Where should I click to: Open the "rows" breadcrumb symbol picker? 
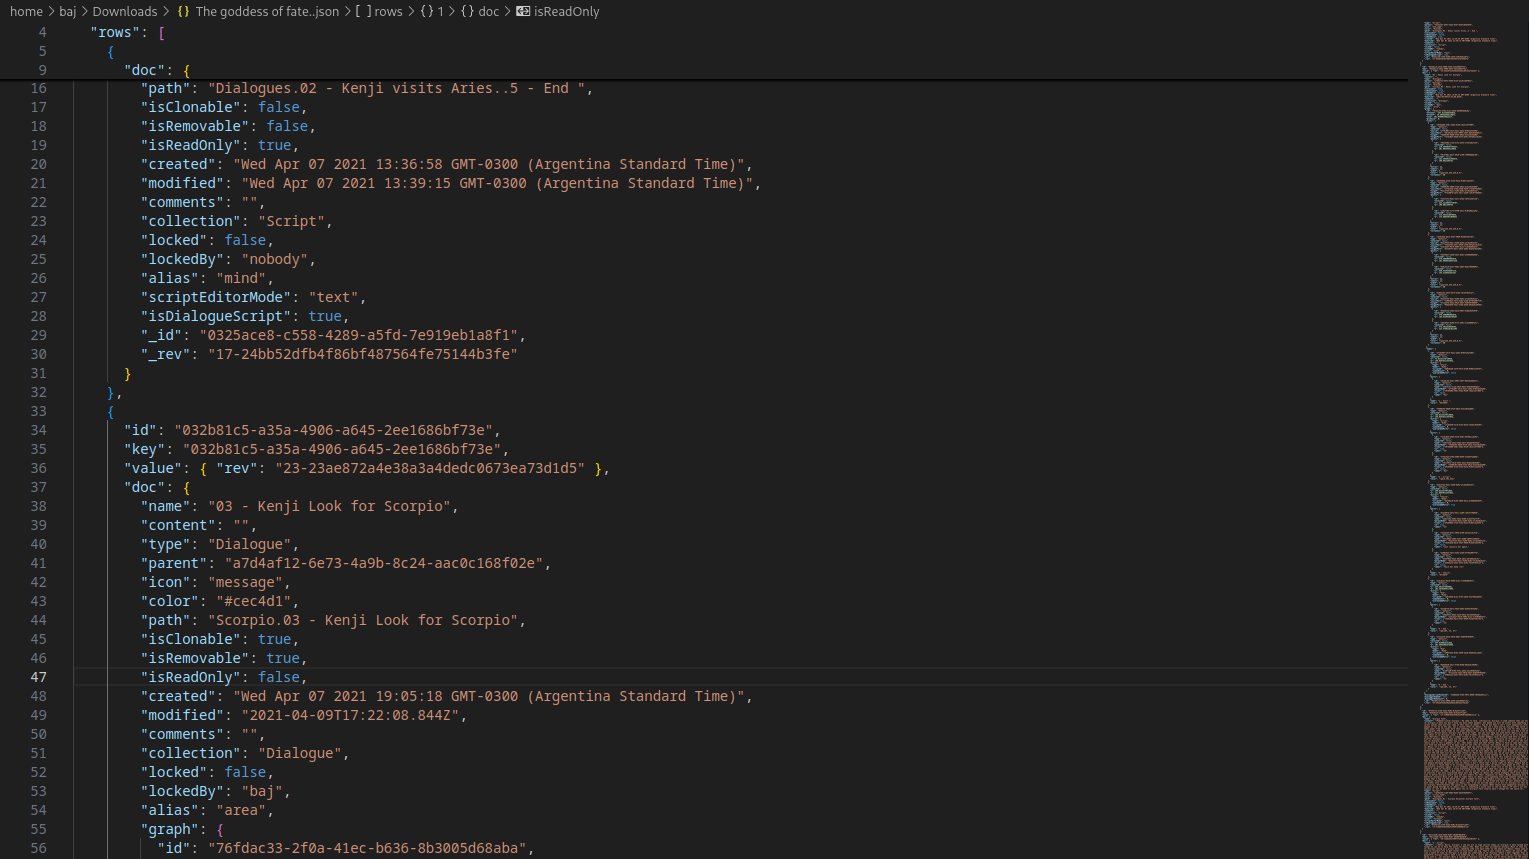(x=388, y=11)
